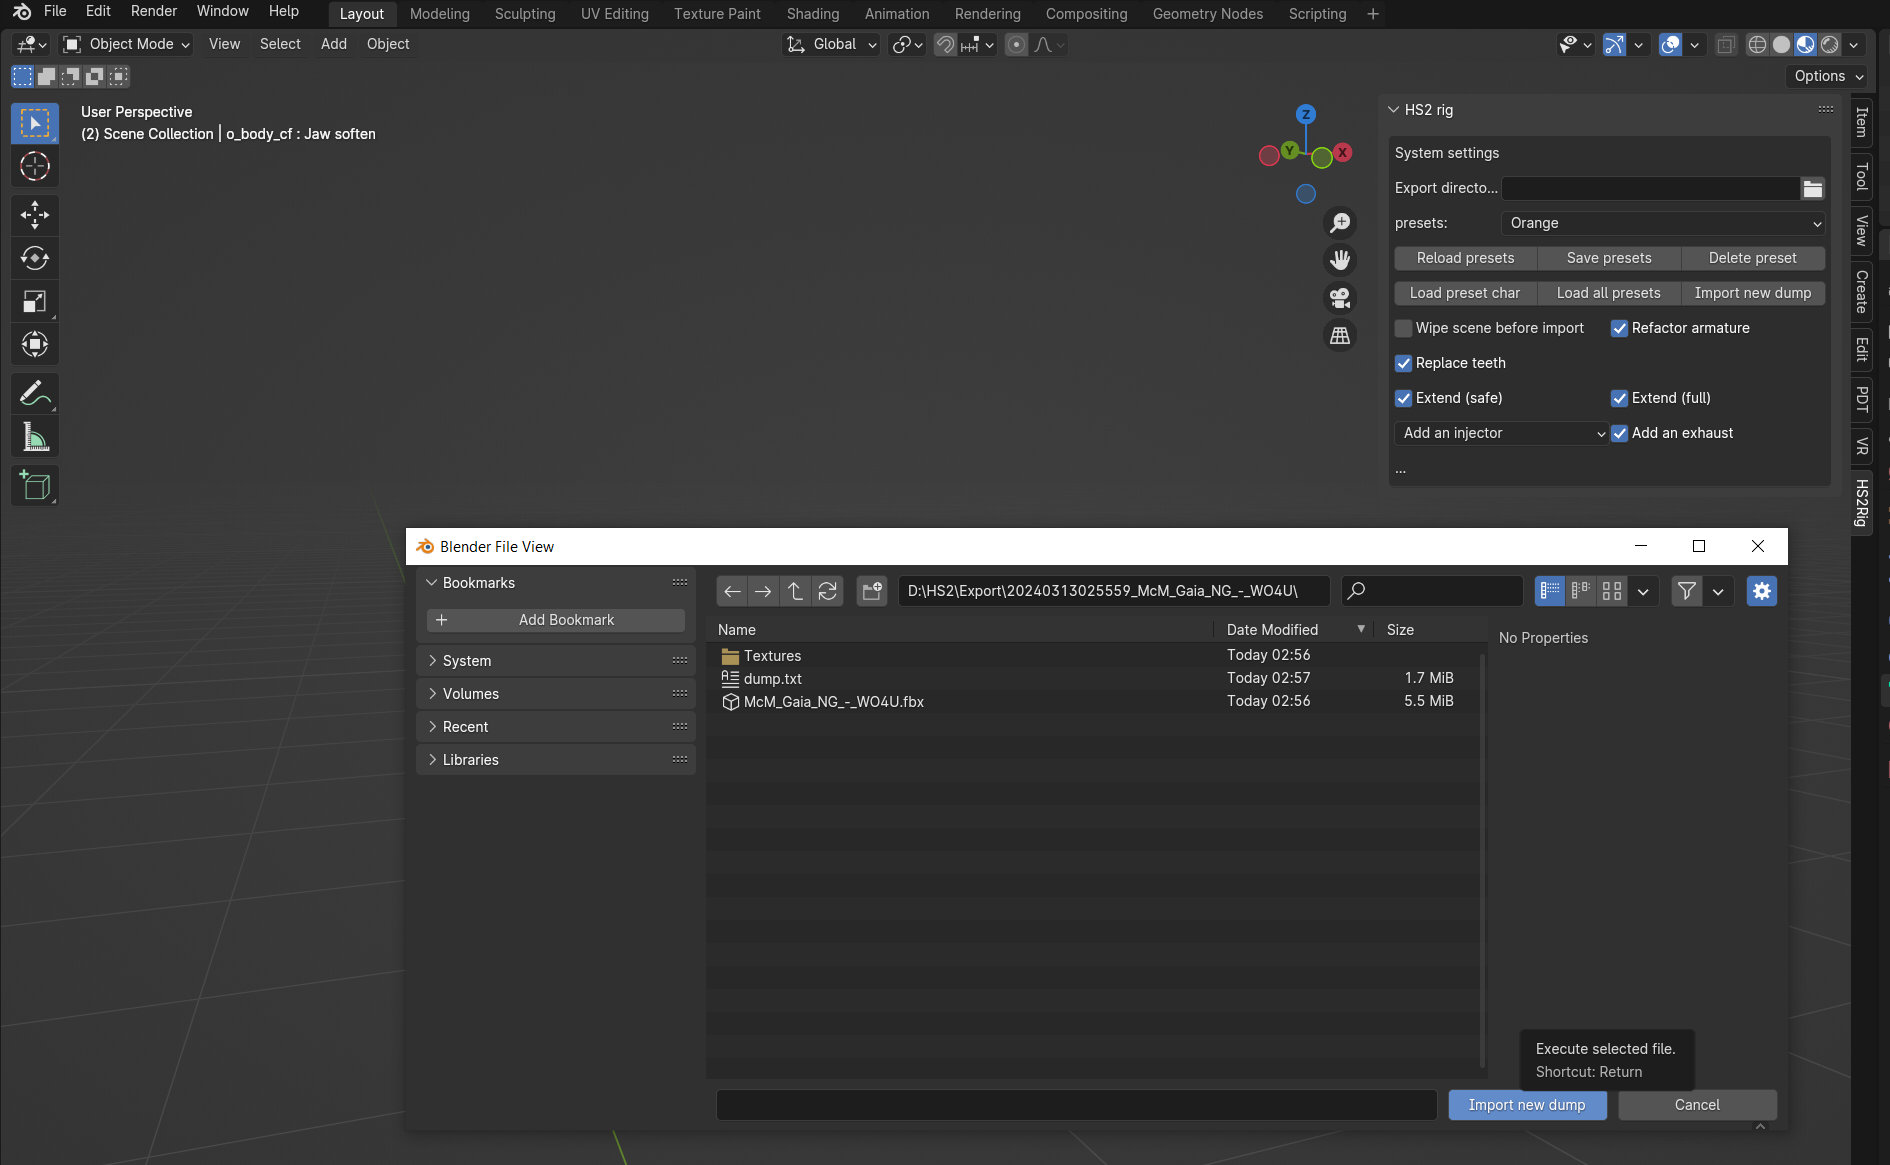Toggle the file filter funnel icon
Viewport: 1890px width, 1165px height.
1687,591
